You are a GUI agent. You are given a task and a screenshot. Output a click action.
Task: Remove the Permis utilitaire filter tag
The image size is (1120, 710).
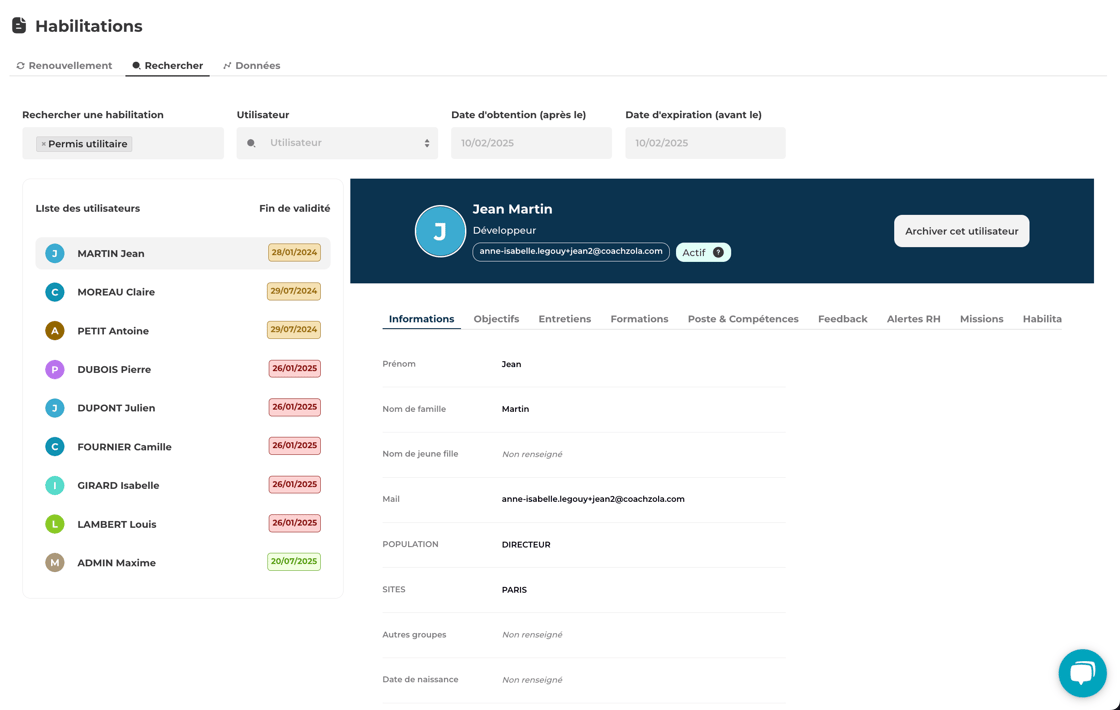pos(43,144)
